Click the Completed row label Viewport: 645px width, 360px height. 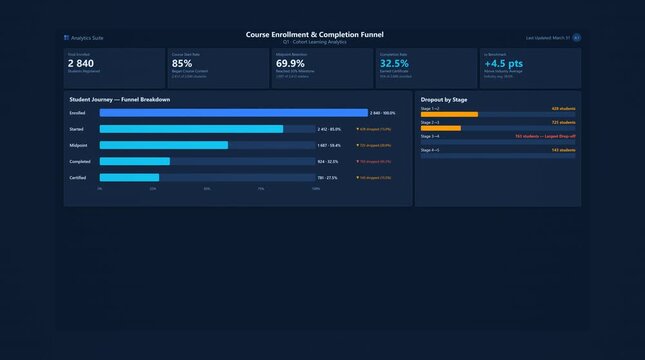point(80,161)
